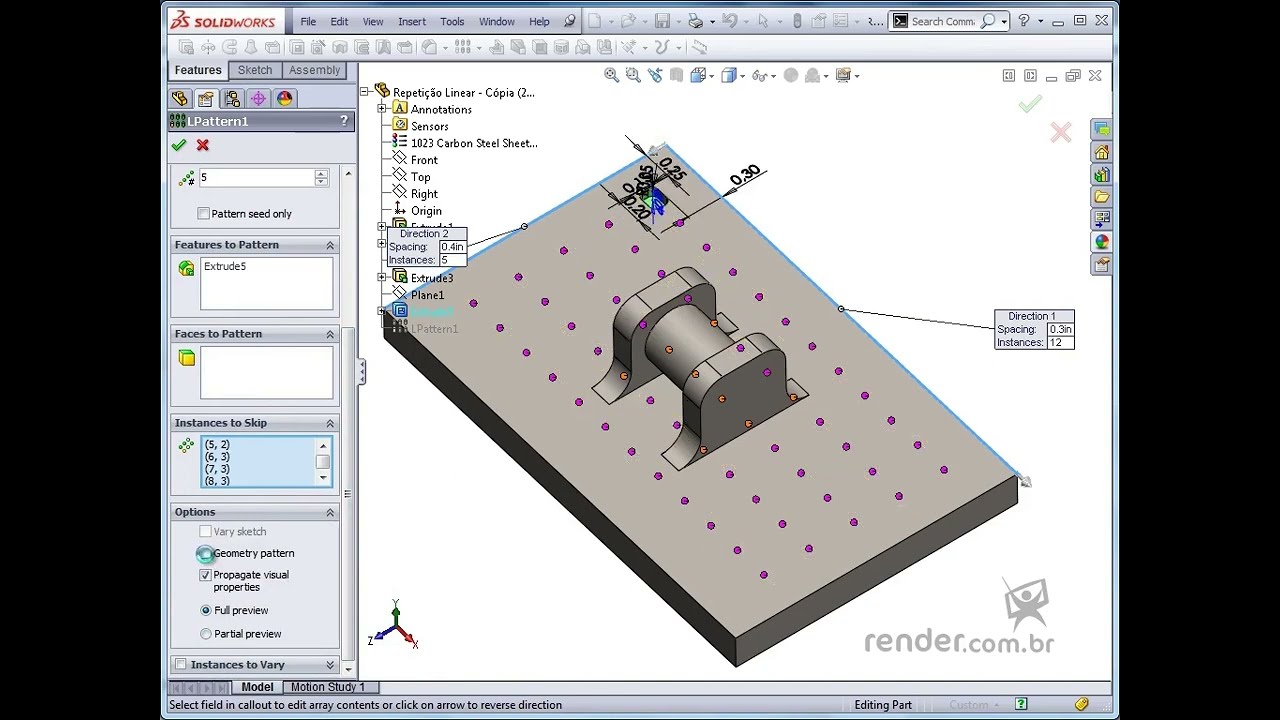Open the ConfigurationManager tab icon
1280x720 pixels.
[x=232, y=98]
